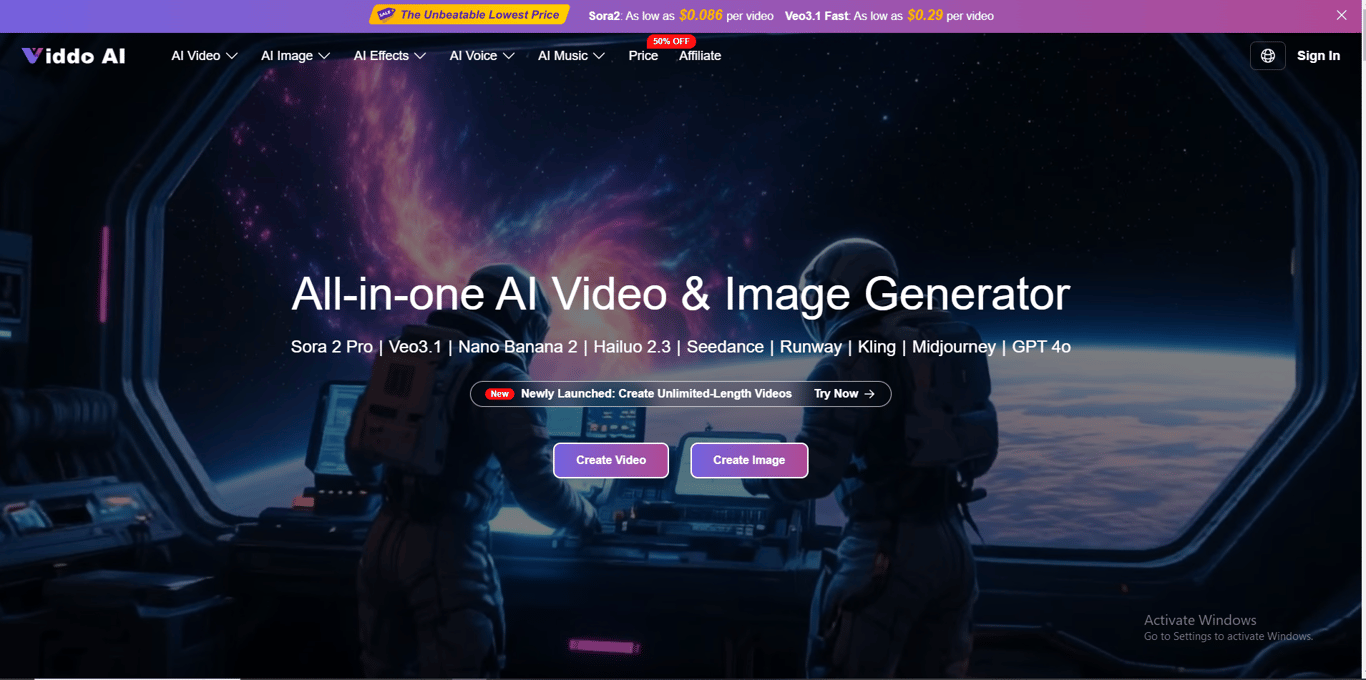Expand the AI Image dropdown menu
Image resolution: width=1366 pixels, height=680 pixels.
point(295,56)
